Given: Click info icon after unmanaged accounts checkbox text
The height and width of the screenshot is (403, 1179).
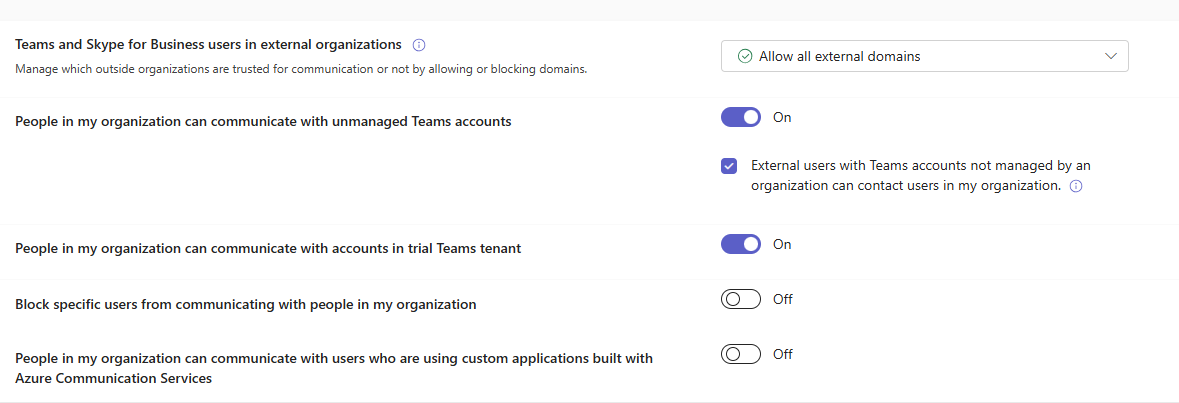Looking at the screenshot, I should [x=1076, y=186].
